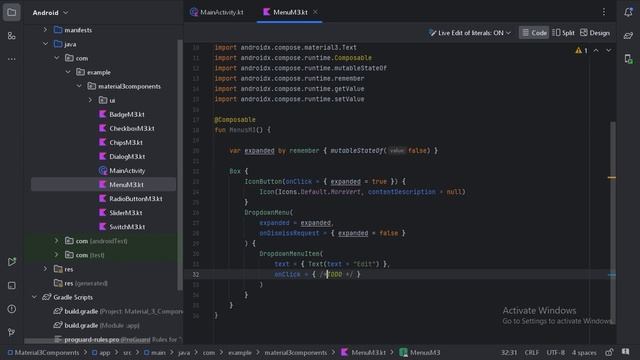Viewport: 640px width, 360px height.
Task: Close the MenuM3.kt tab
Action: pos(315,12)
